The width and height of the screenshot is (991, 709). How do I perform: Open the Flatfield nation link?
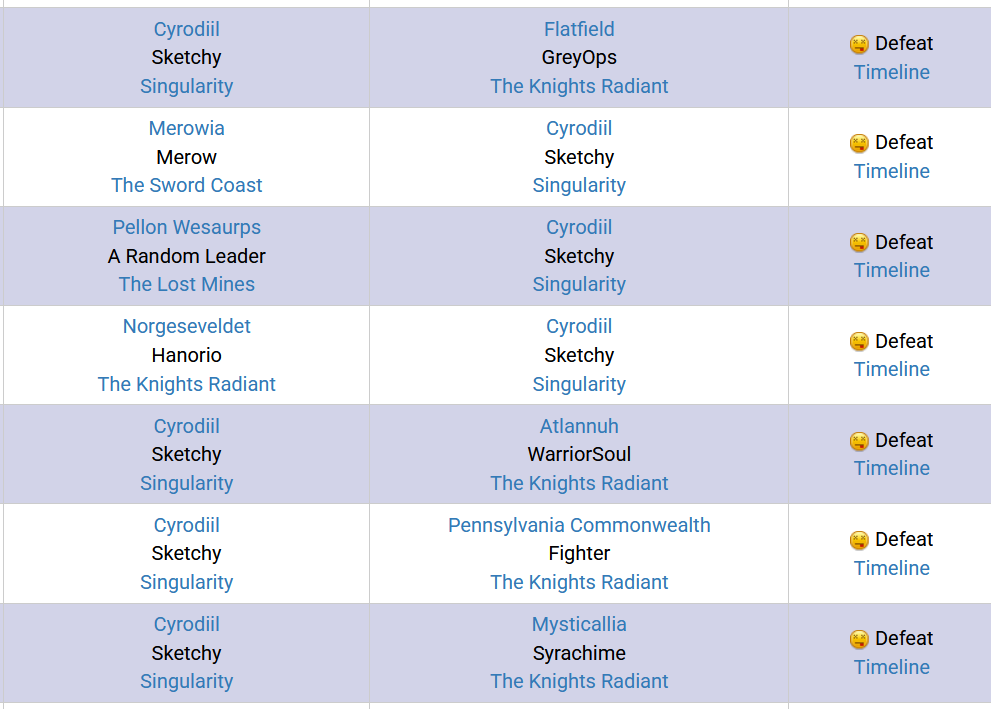pyautogui.click(x=579, y=29)
